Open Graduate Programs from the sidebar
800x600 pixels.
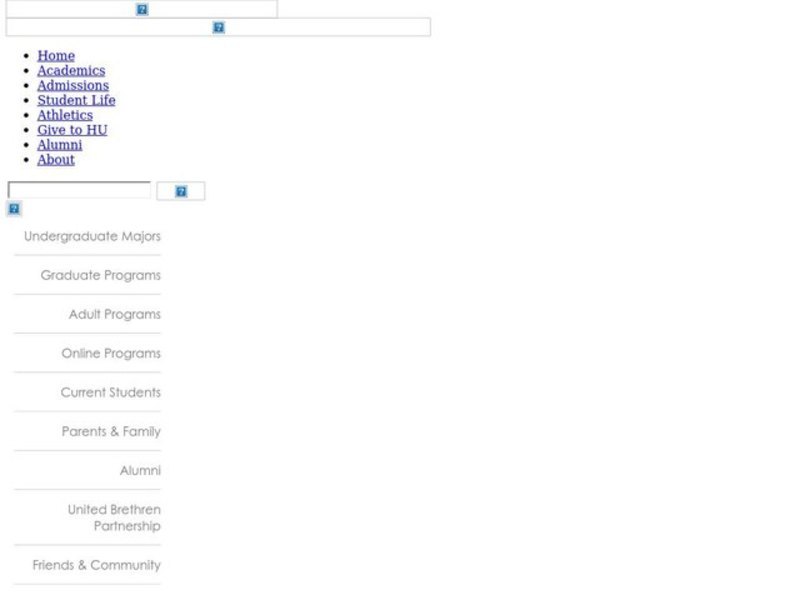pos(100,276)
